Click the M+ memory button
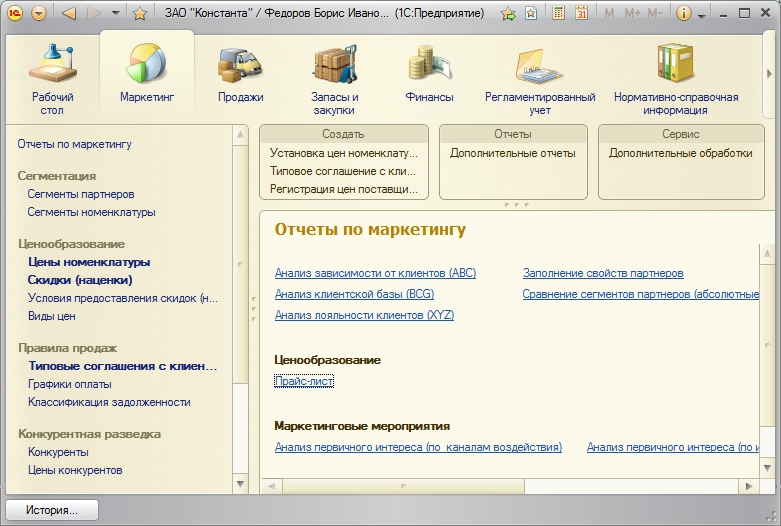The image size is (781, 526). click(x=632, y=13)
